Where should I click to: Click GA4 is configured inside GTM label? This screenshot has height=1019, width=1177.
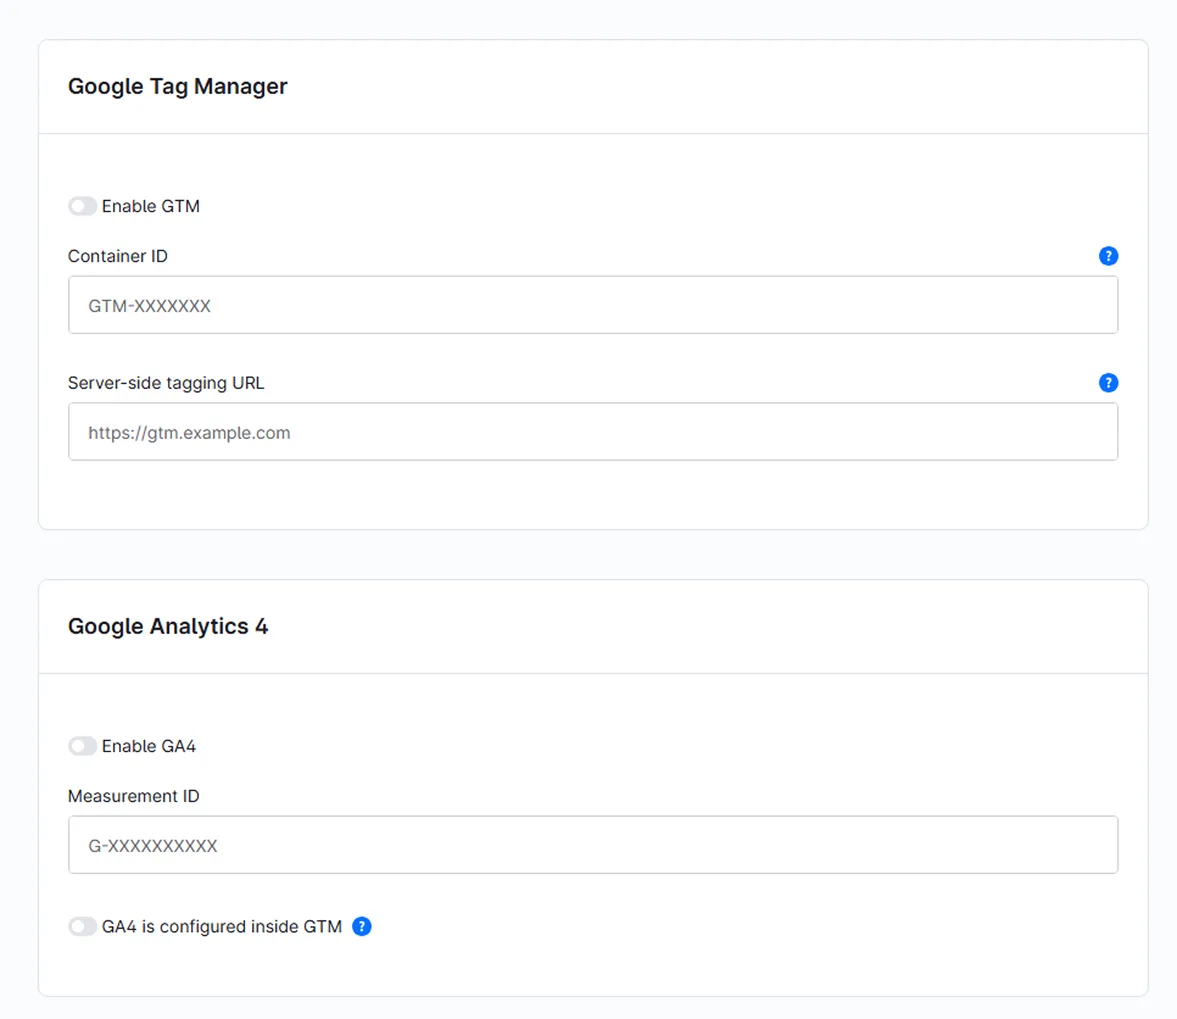pyautogui.click(x=222, y=927)
